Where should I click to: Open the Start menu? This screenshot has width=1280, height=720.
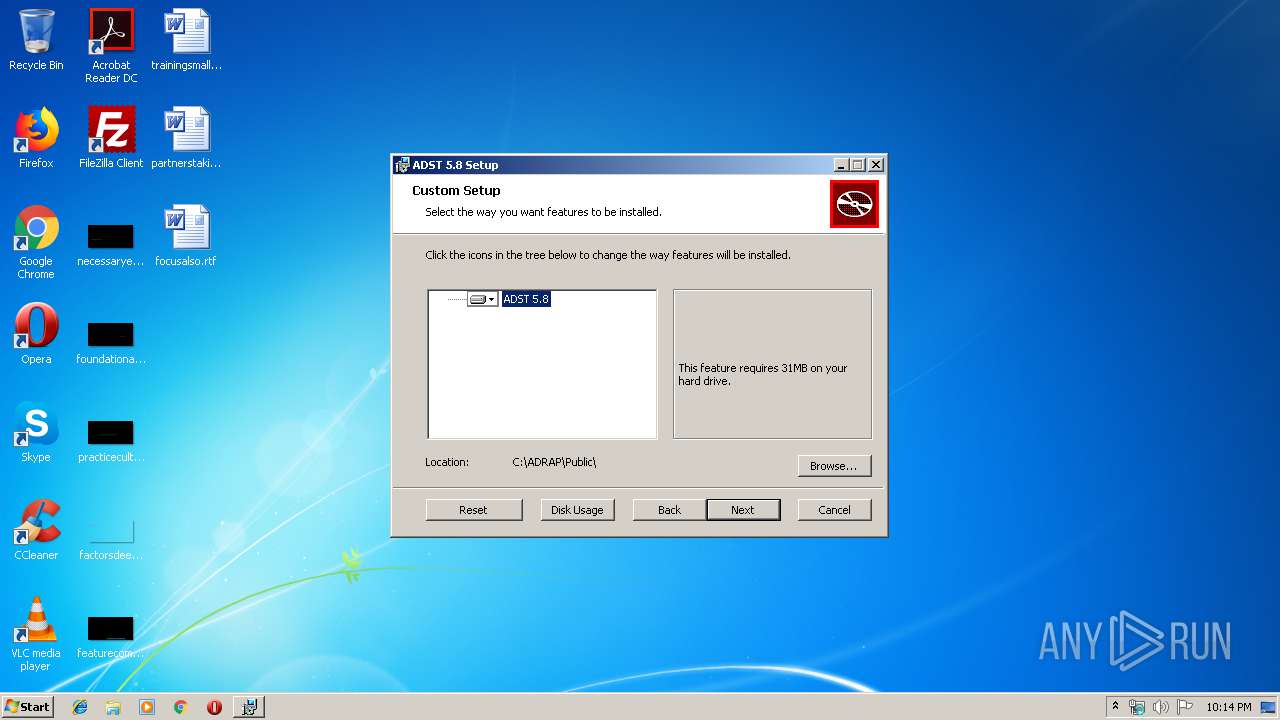(x=27, y=706)
